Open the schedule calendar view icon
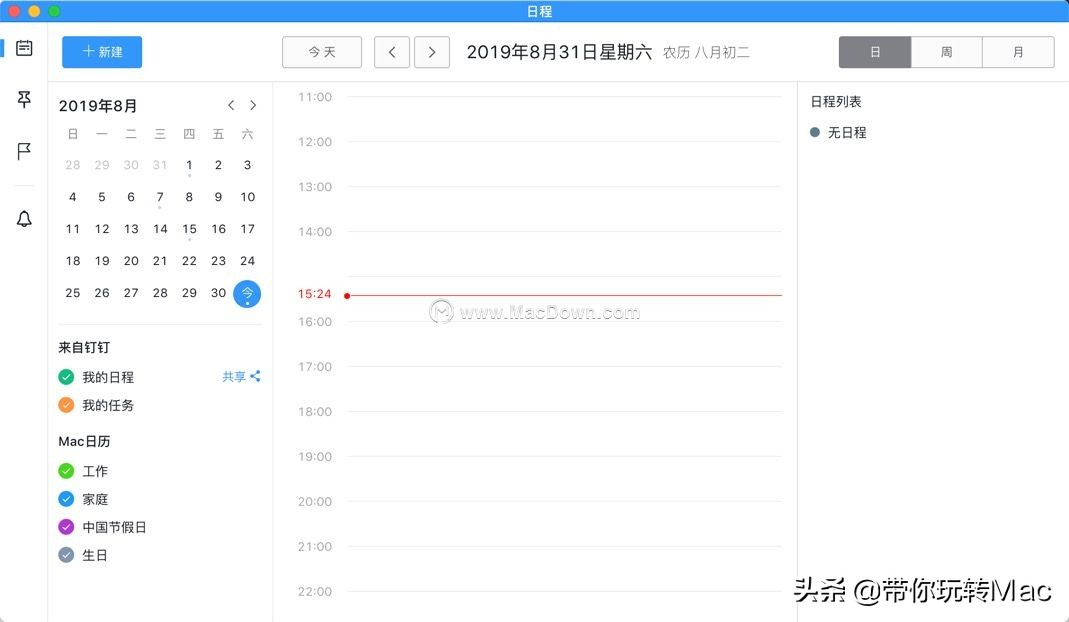Viewport: 1069px width, 622px height. (24, 46)
